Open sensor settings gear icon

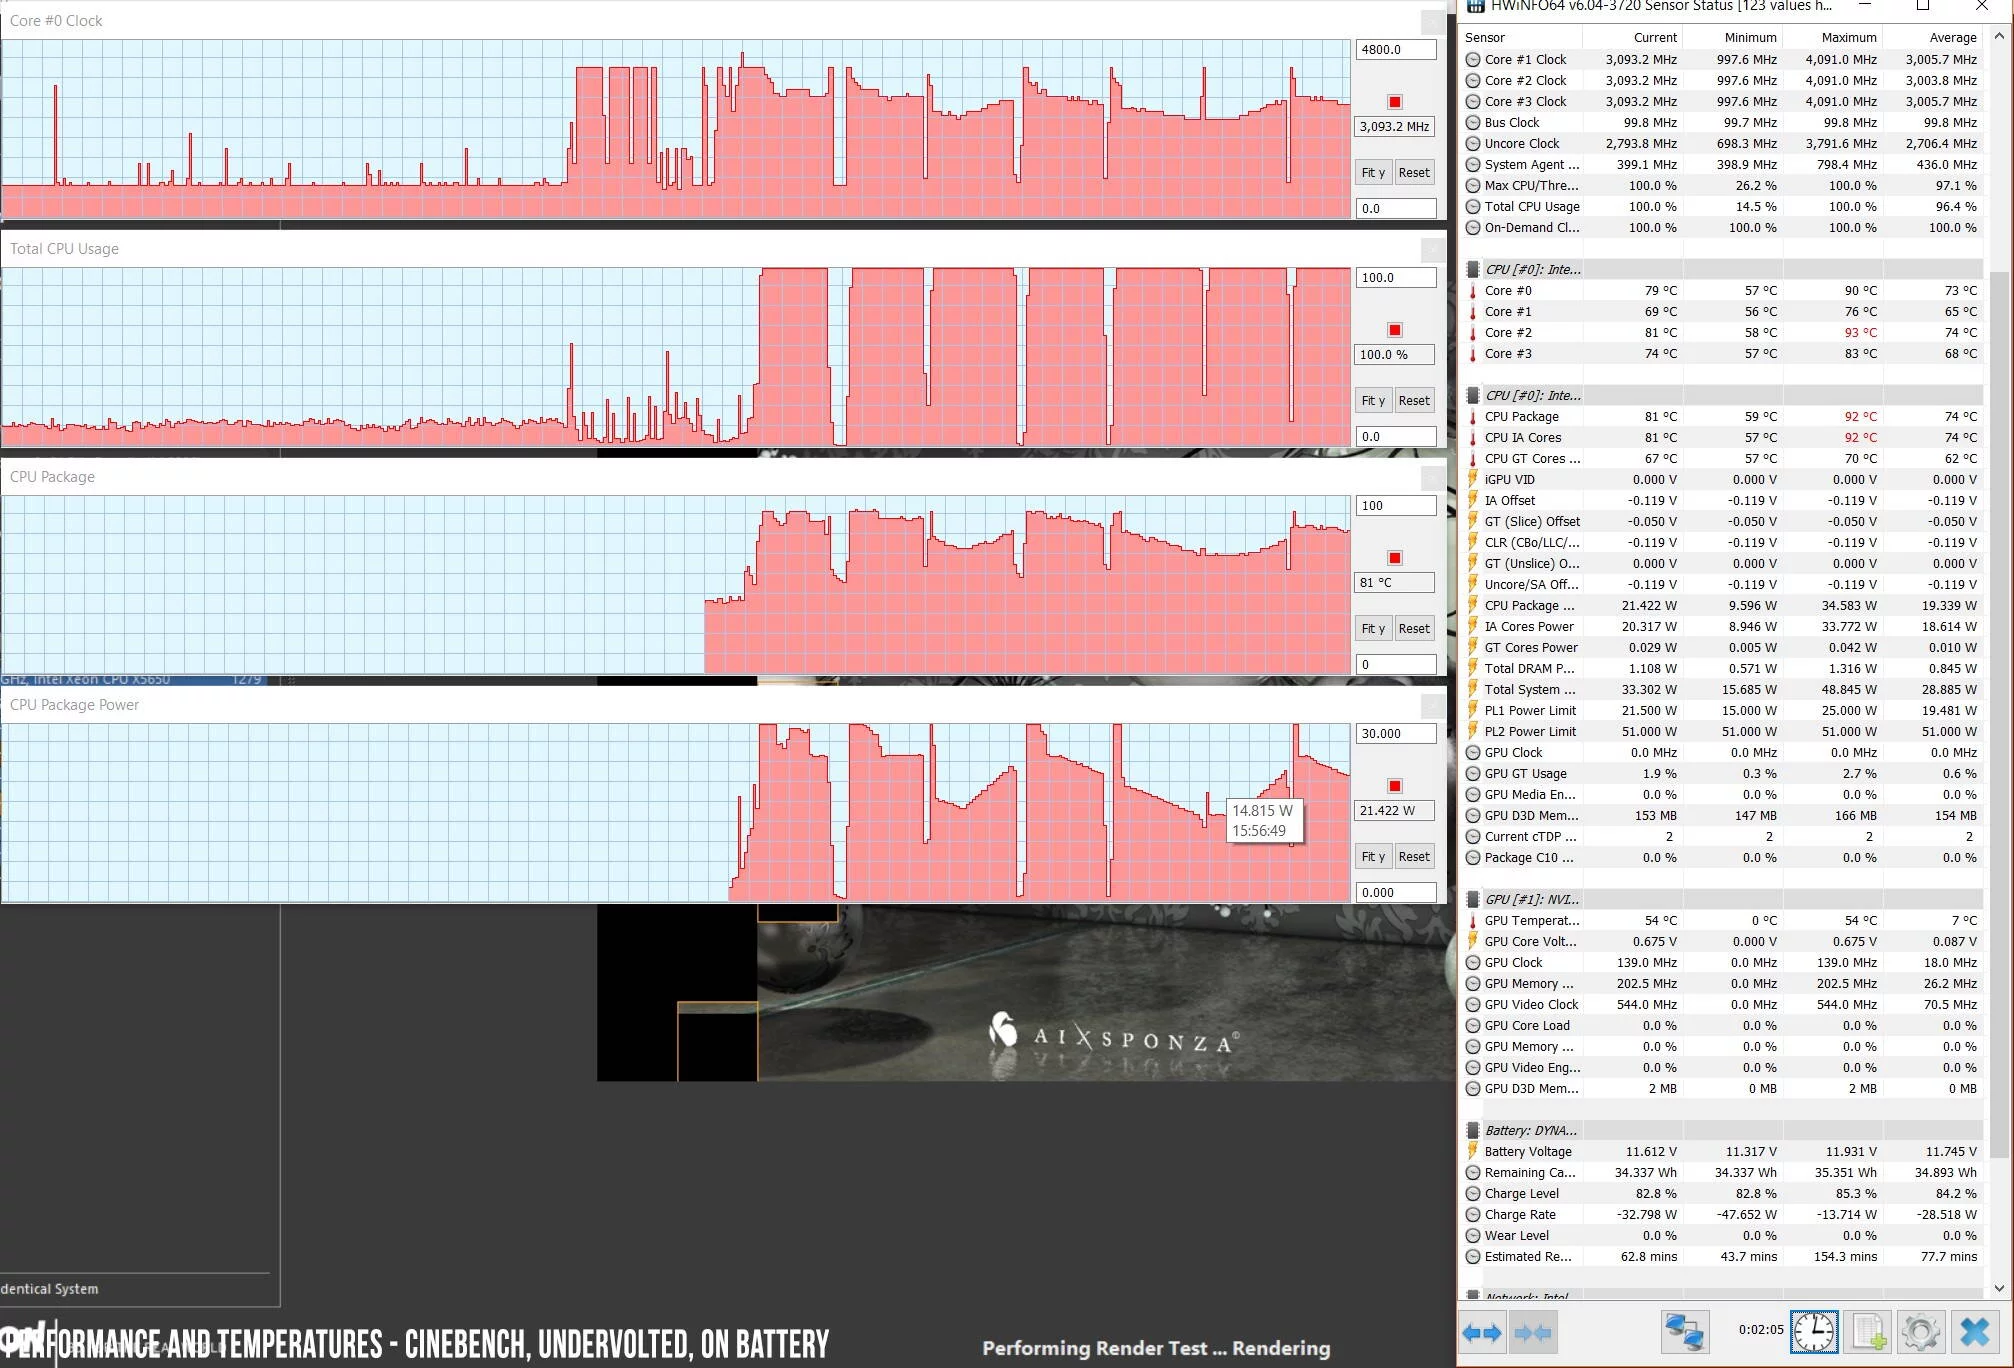click(x=1921, y=1332)
